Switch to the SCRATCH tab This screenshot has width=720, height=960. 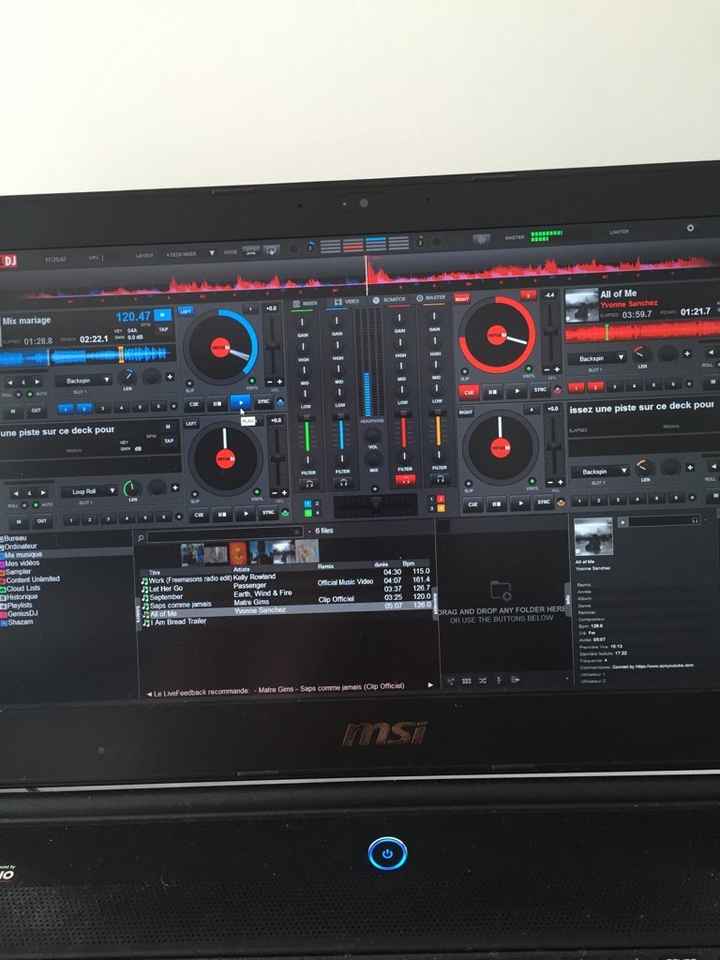tap(389, 300)
